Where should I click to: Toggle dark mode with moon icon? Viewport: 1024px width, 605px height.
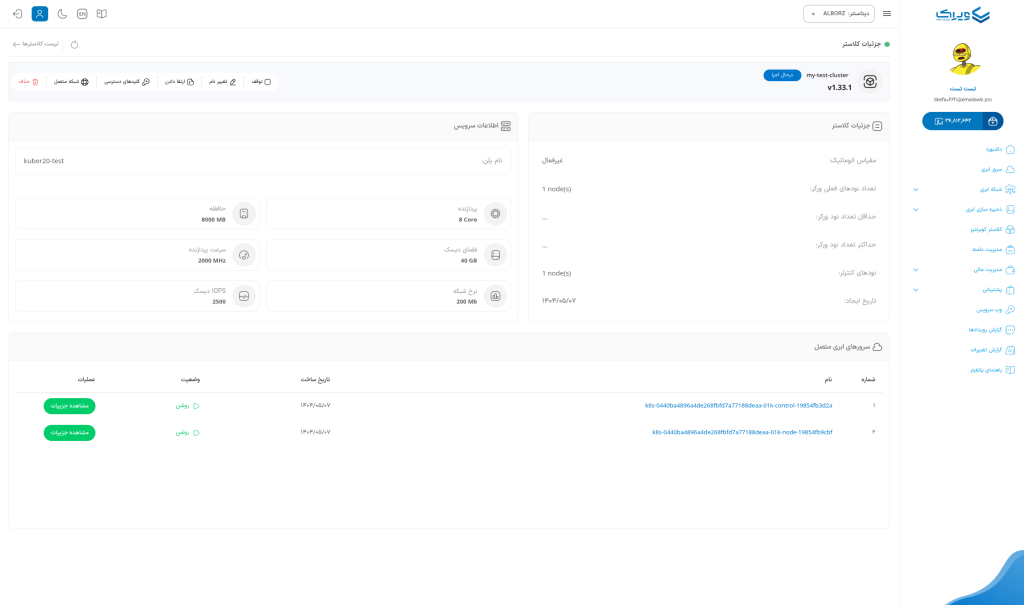click(x=62, y=14)
